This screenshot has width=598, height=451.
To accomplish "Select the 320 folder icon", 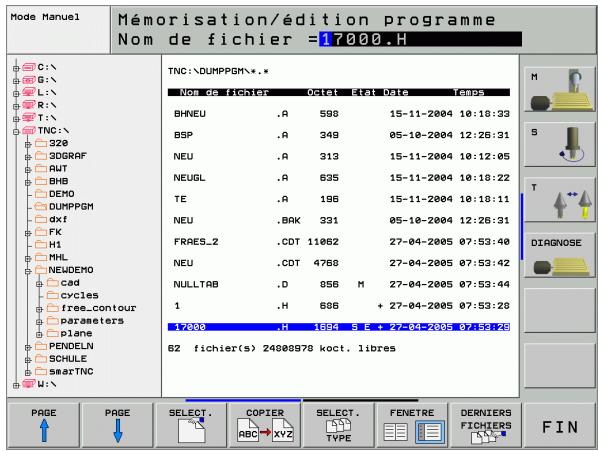I will [x=41, y=143].
